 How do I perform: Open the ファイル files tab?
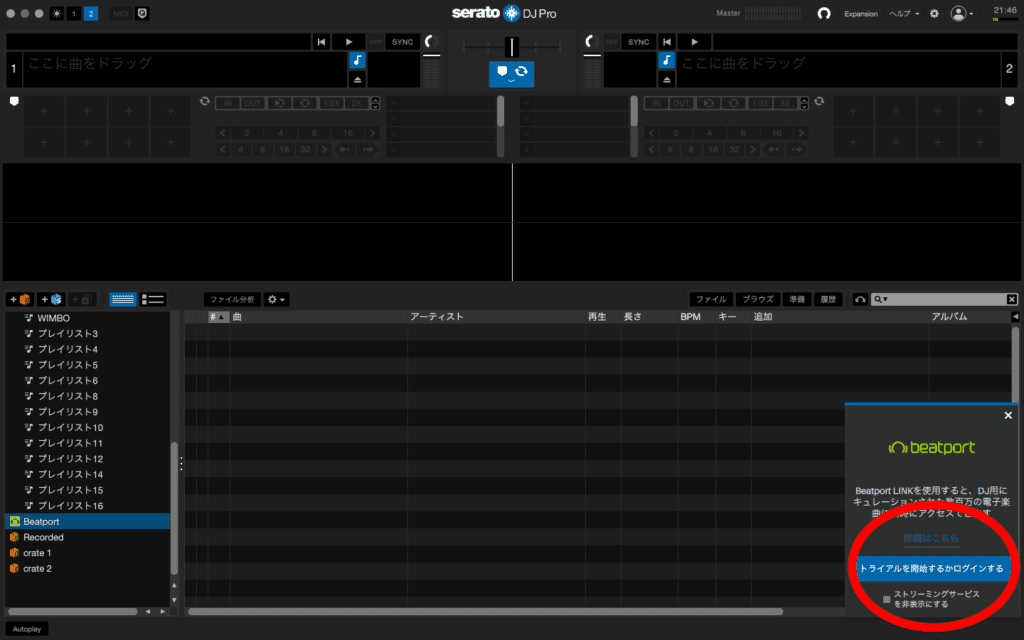711,299
